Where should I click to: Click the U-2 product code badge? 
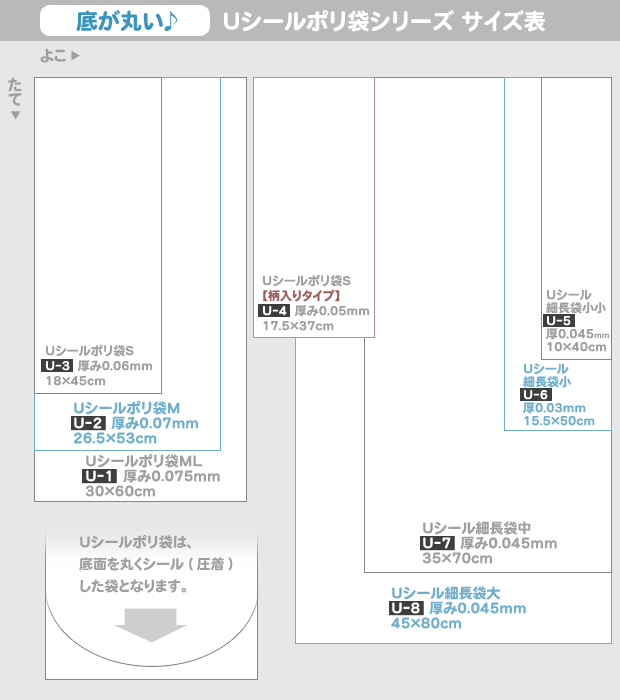(88, 423)
